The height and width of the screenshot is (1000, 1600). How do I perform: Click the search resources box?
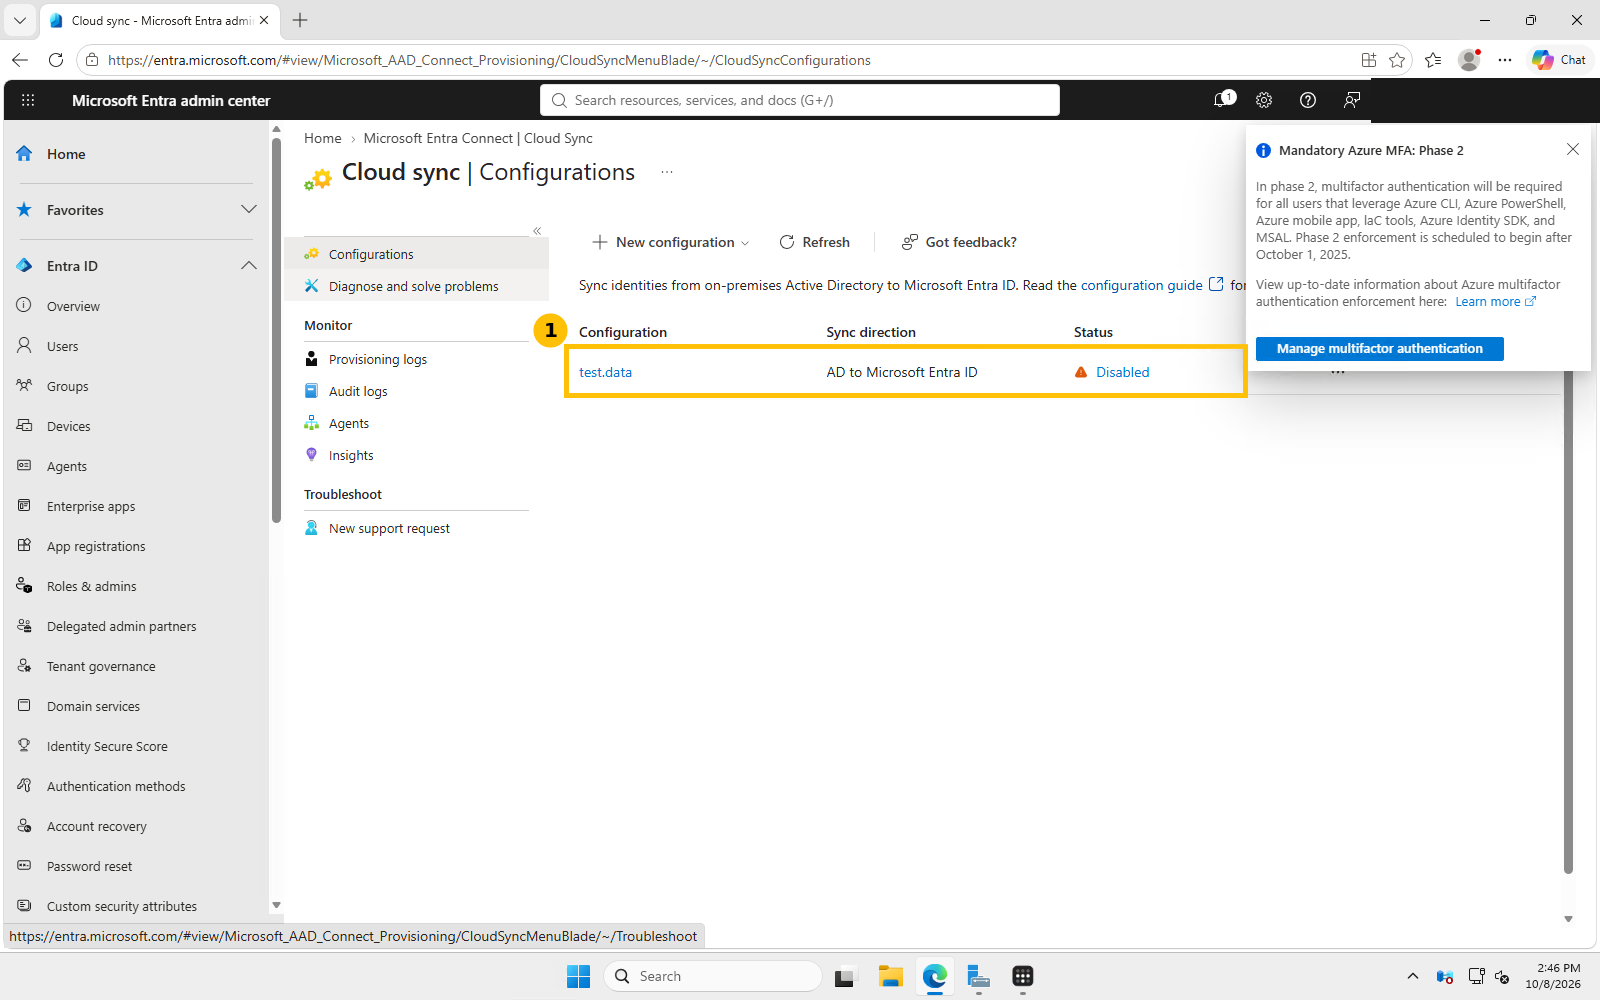pos(800,100)
